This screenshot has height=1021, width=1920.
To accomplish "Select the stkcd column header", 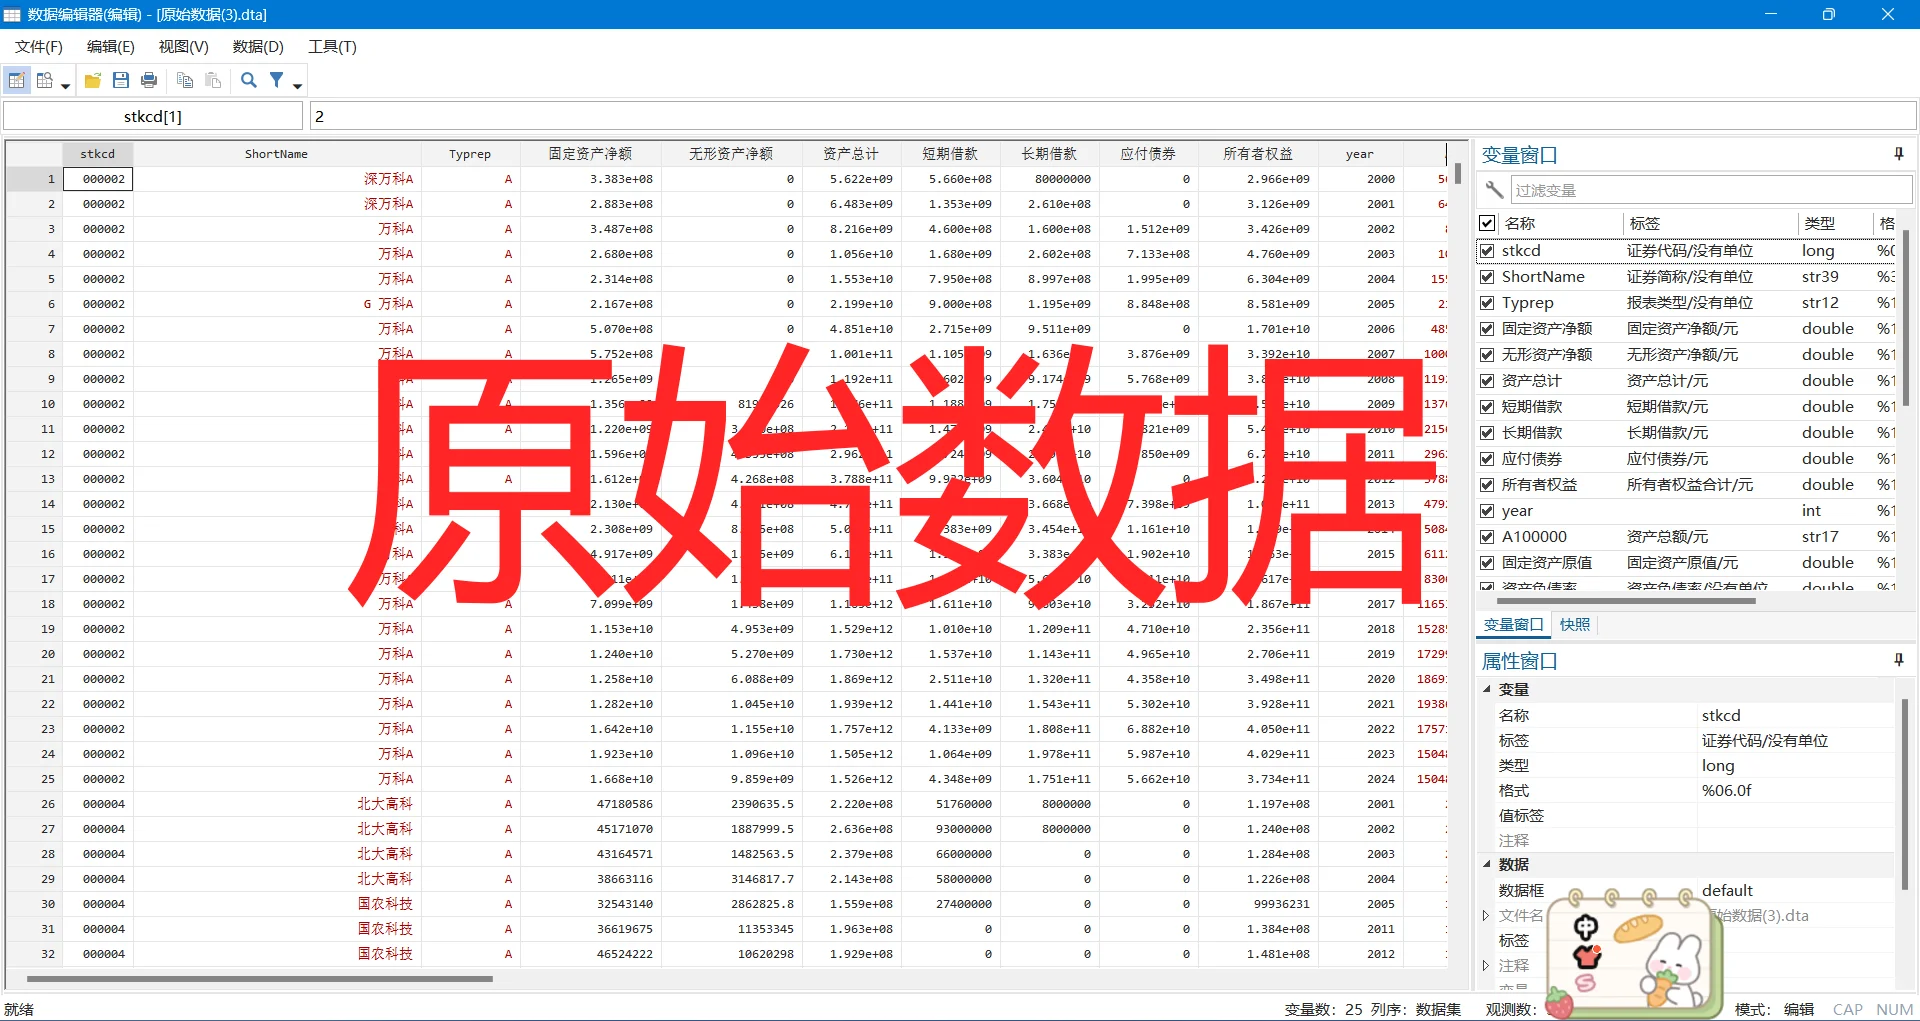I will point(97,154).
